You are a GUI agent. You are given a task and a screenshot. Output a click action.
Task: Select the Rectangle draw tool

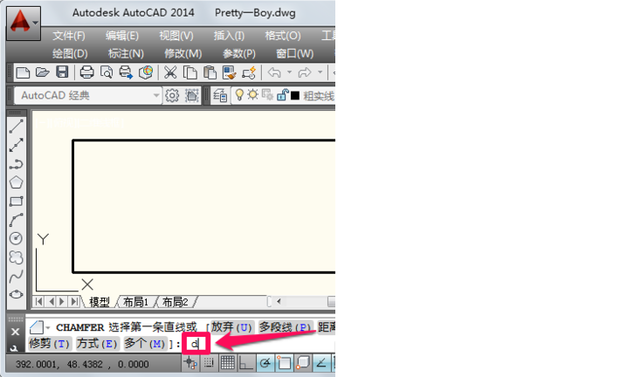point(16,201)
